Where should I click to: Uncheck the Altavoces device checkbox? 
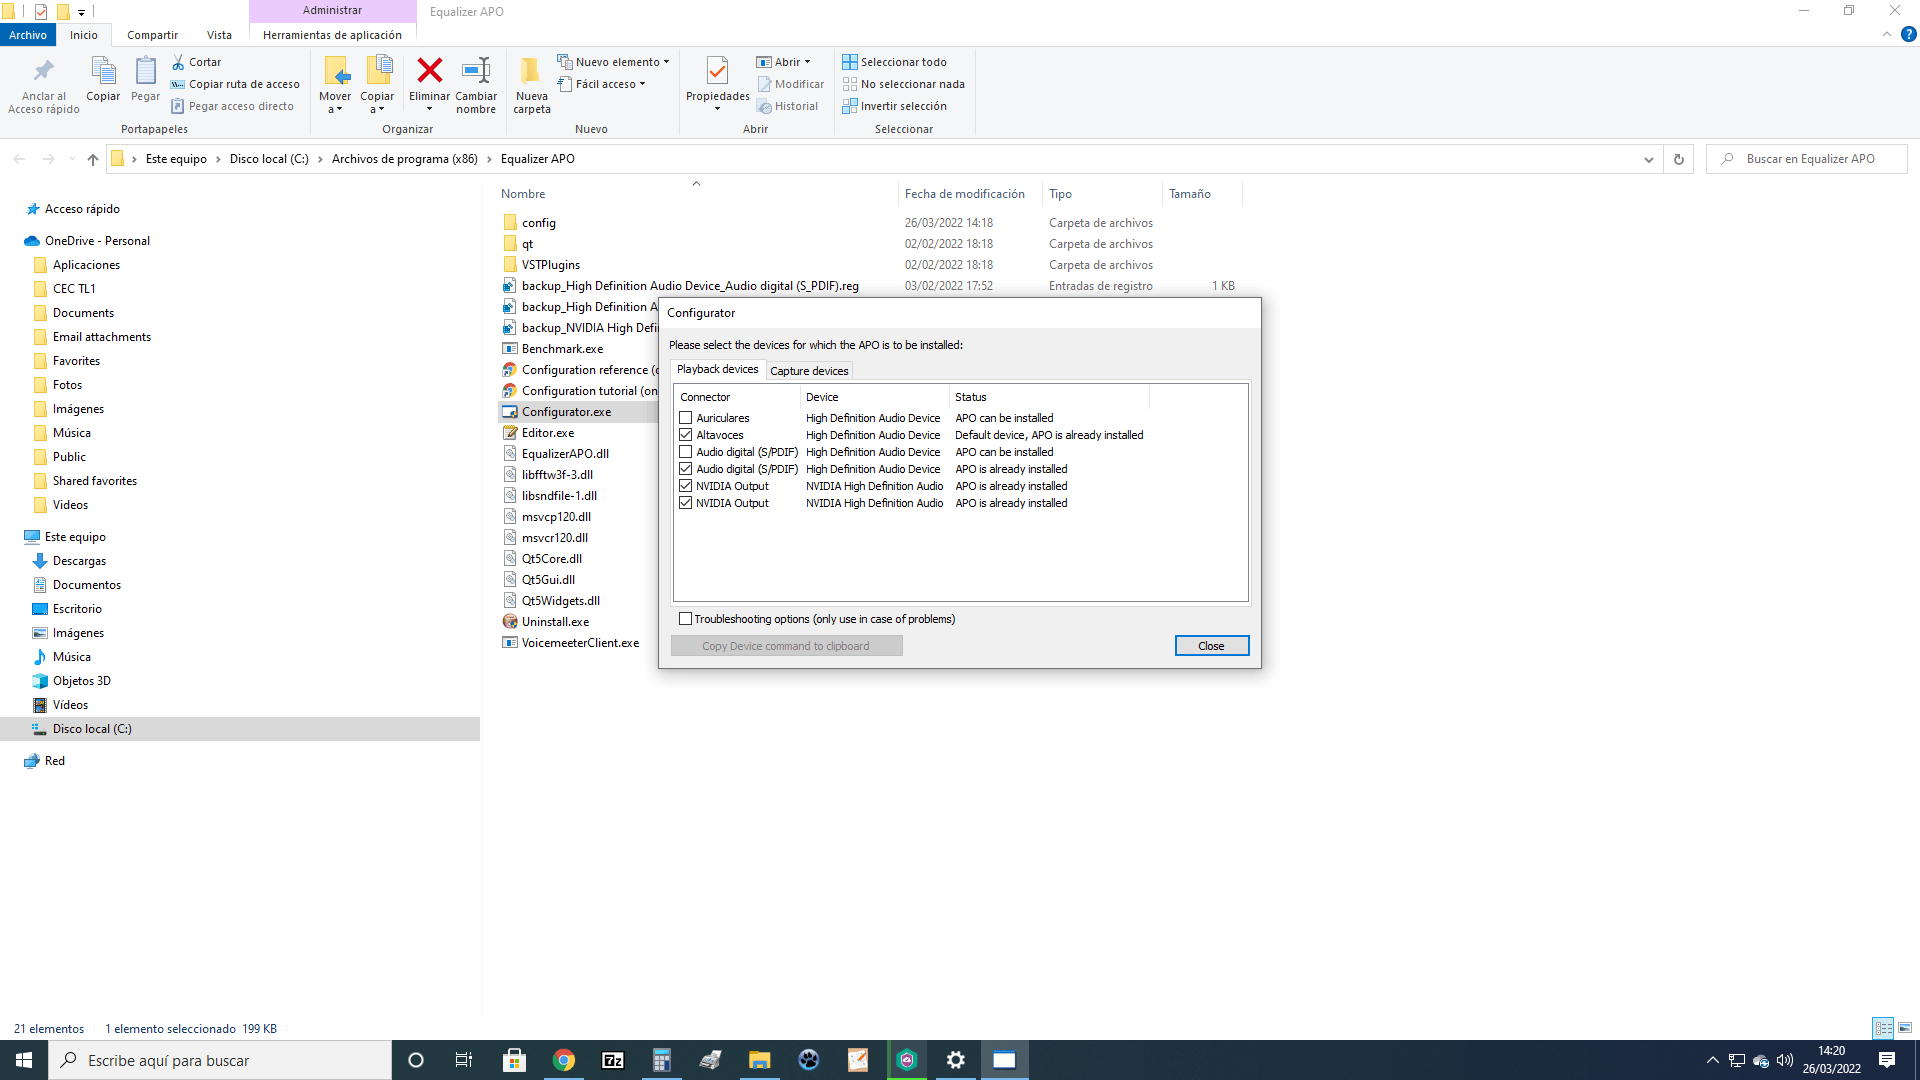click(x=686, y=435)
